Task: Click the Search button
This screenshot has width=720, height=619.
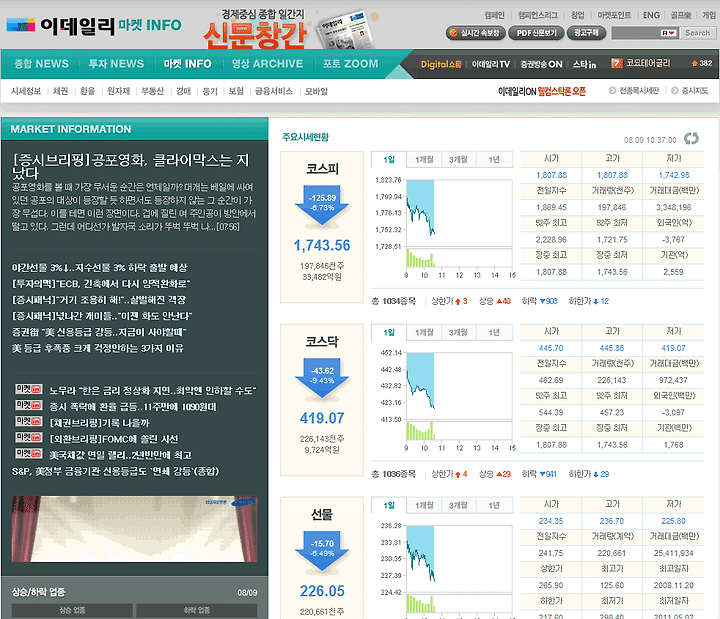Action: coord(698,33)
